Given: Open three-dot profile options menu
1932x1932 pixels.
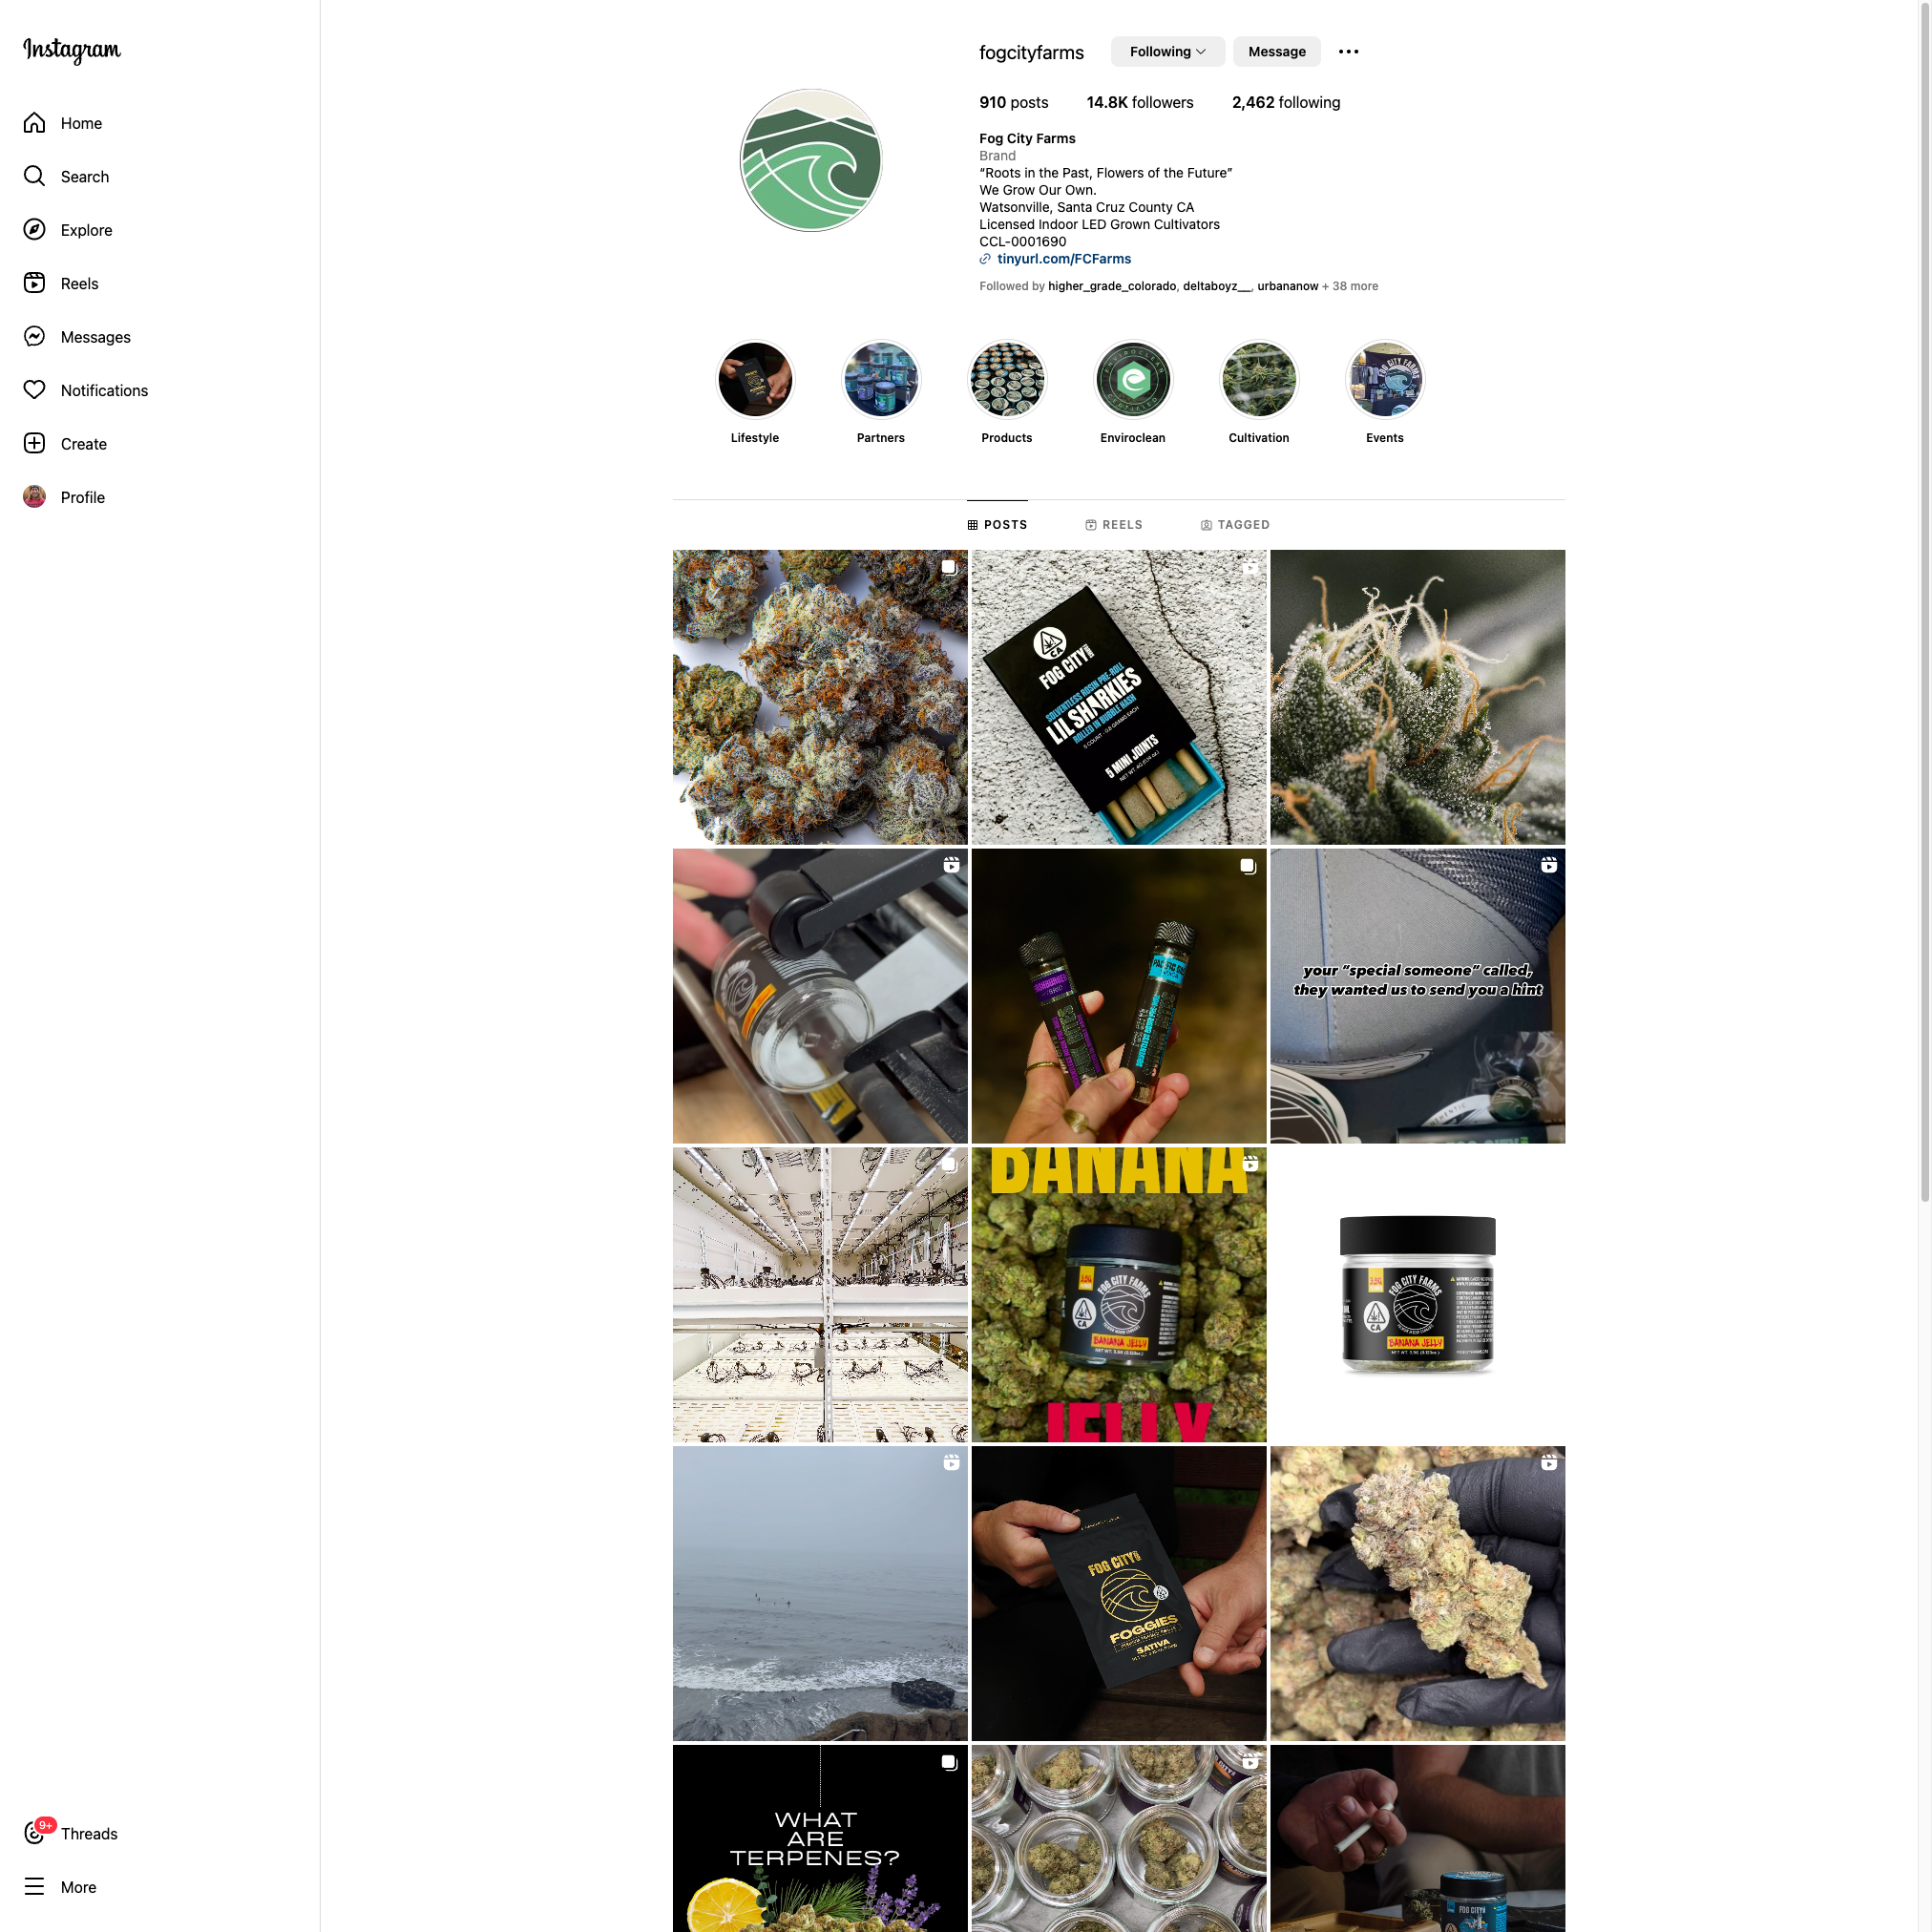Looking at the screenshot, I should click(x=1348, y=52).
